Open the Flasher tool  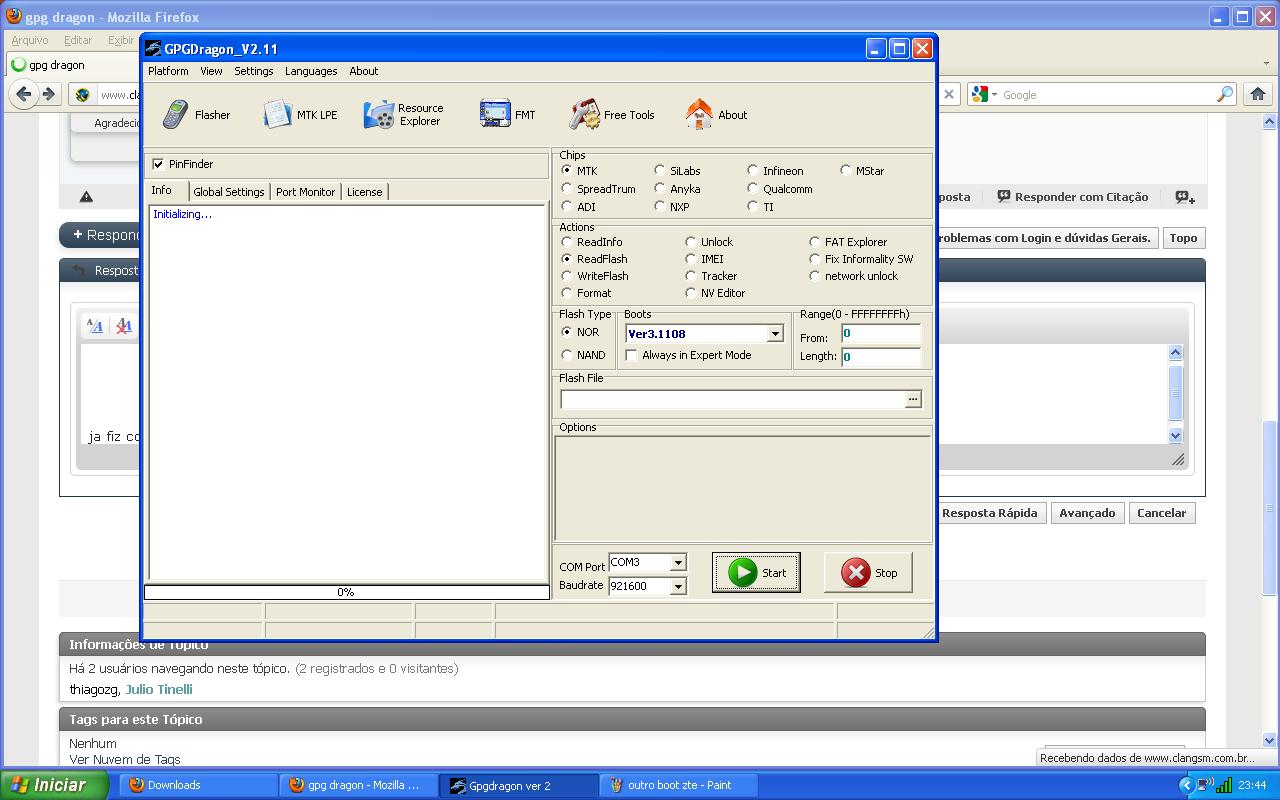[x=196, y=115]
